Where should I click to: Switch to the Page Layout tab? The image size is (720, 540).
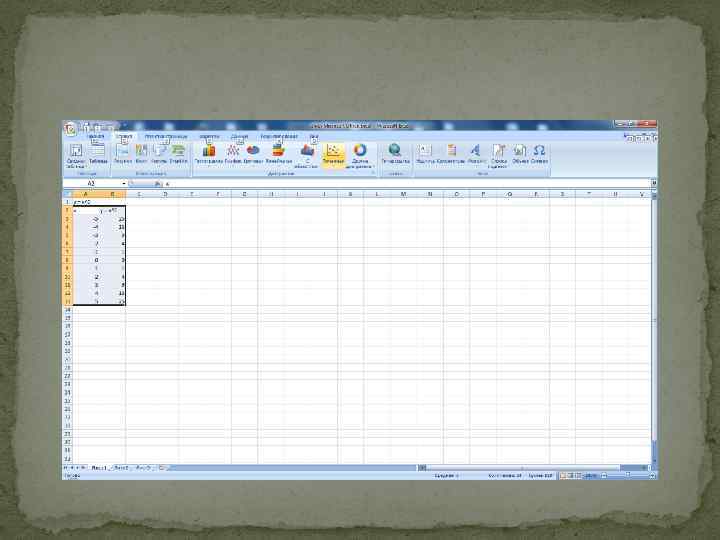[x=166, y=136]
